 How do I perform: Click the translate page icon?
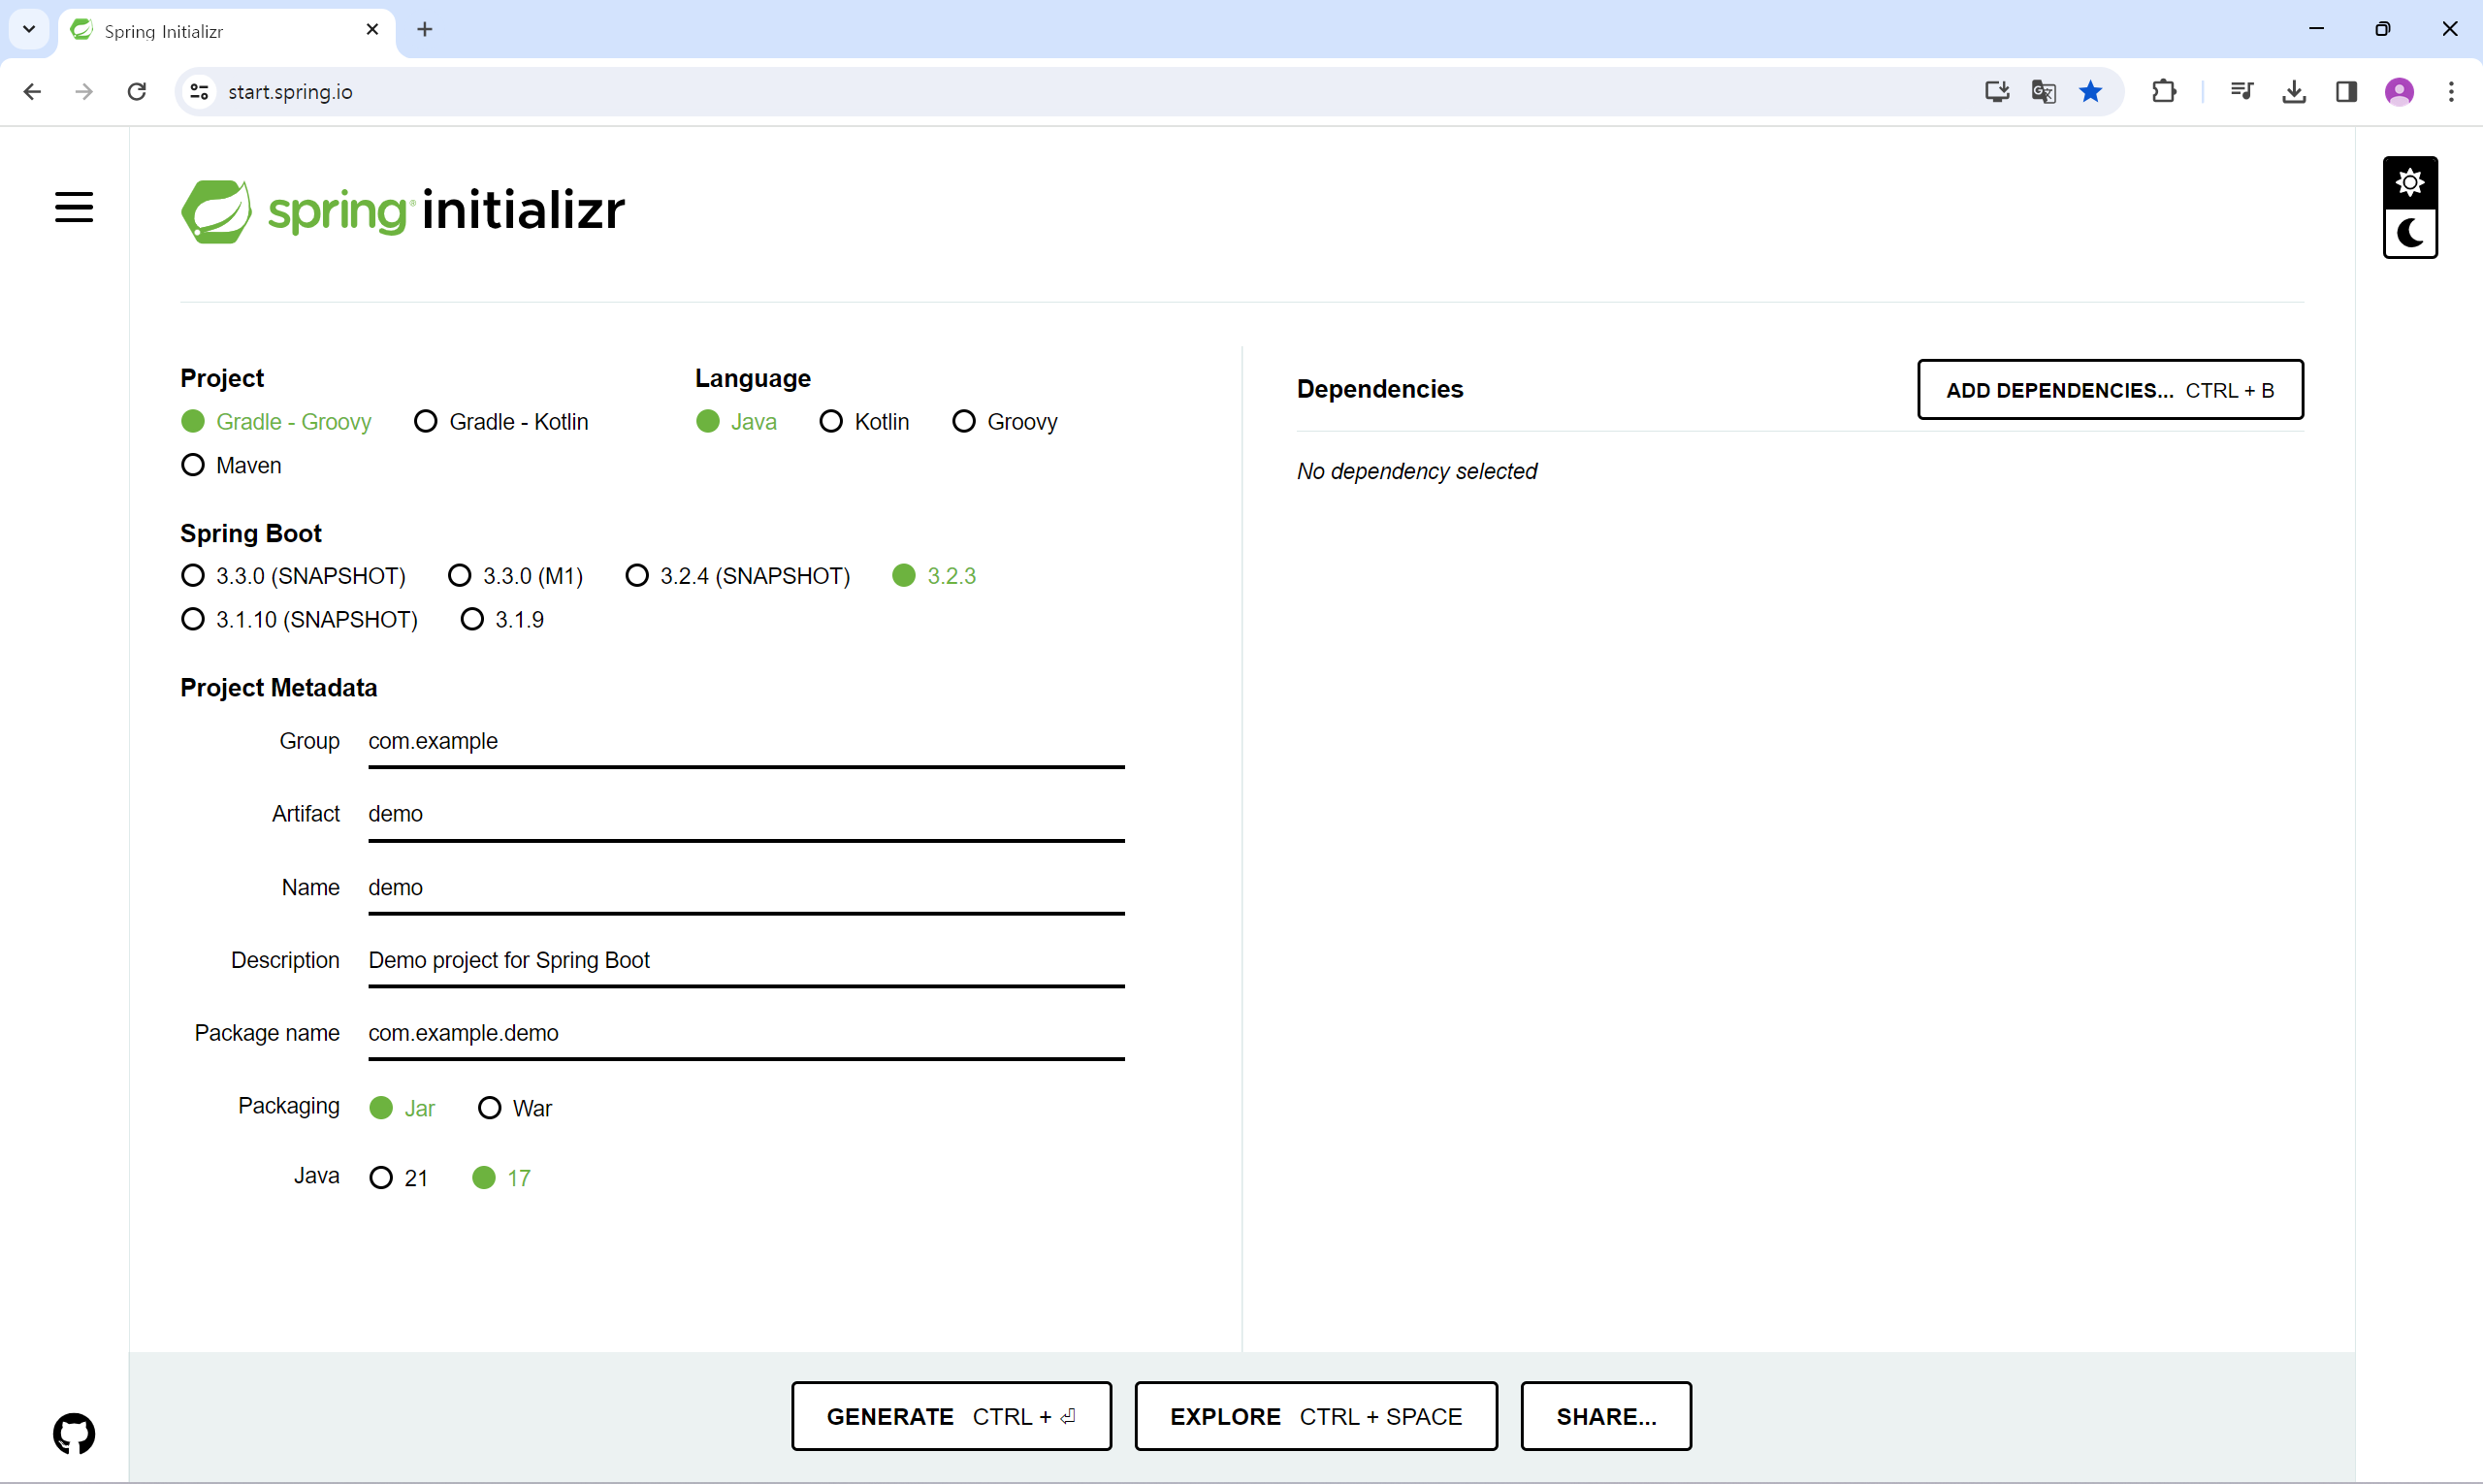pyautogui.click(x=2043, y=92)
